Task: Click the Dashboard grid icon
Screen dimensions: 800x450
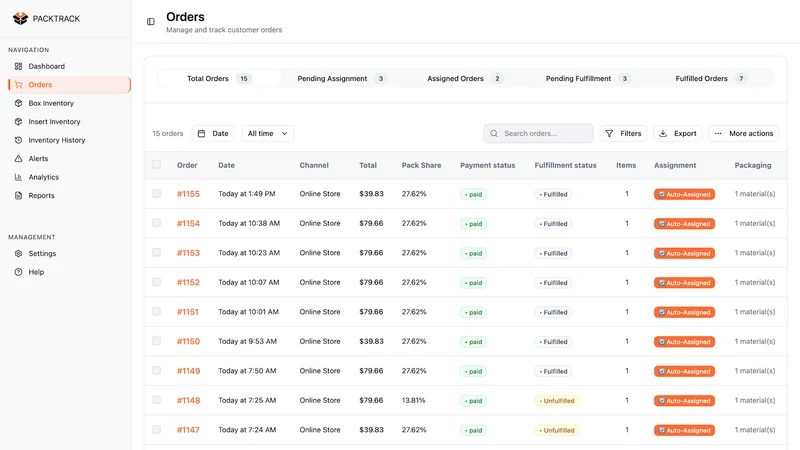Action: click(18, 66)
